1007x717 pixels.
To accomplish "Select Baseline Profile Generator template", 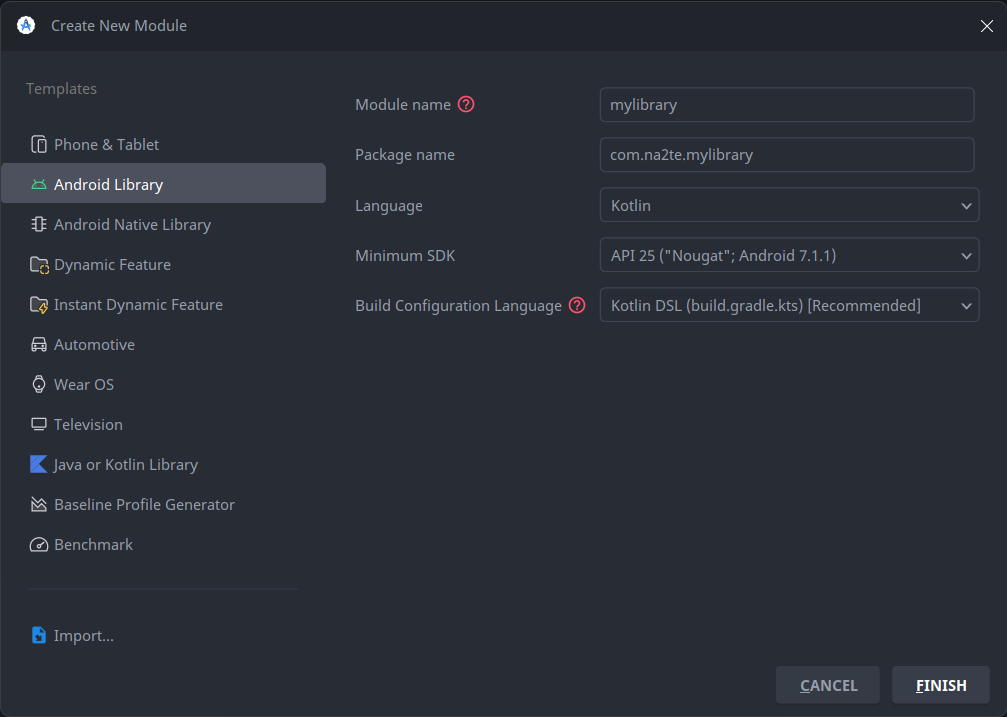I will pos(144,505).
